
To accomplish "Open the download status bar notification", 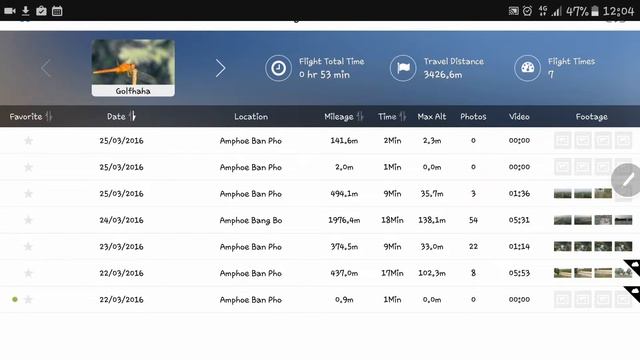I will (25, 11).
